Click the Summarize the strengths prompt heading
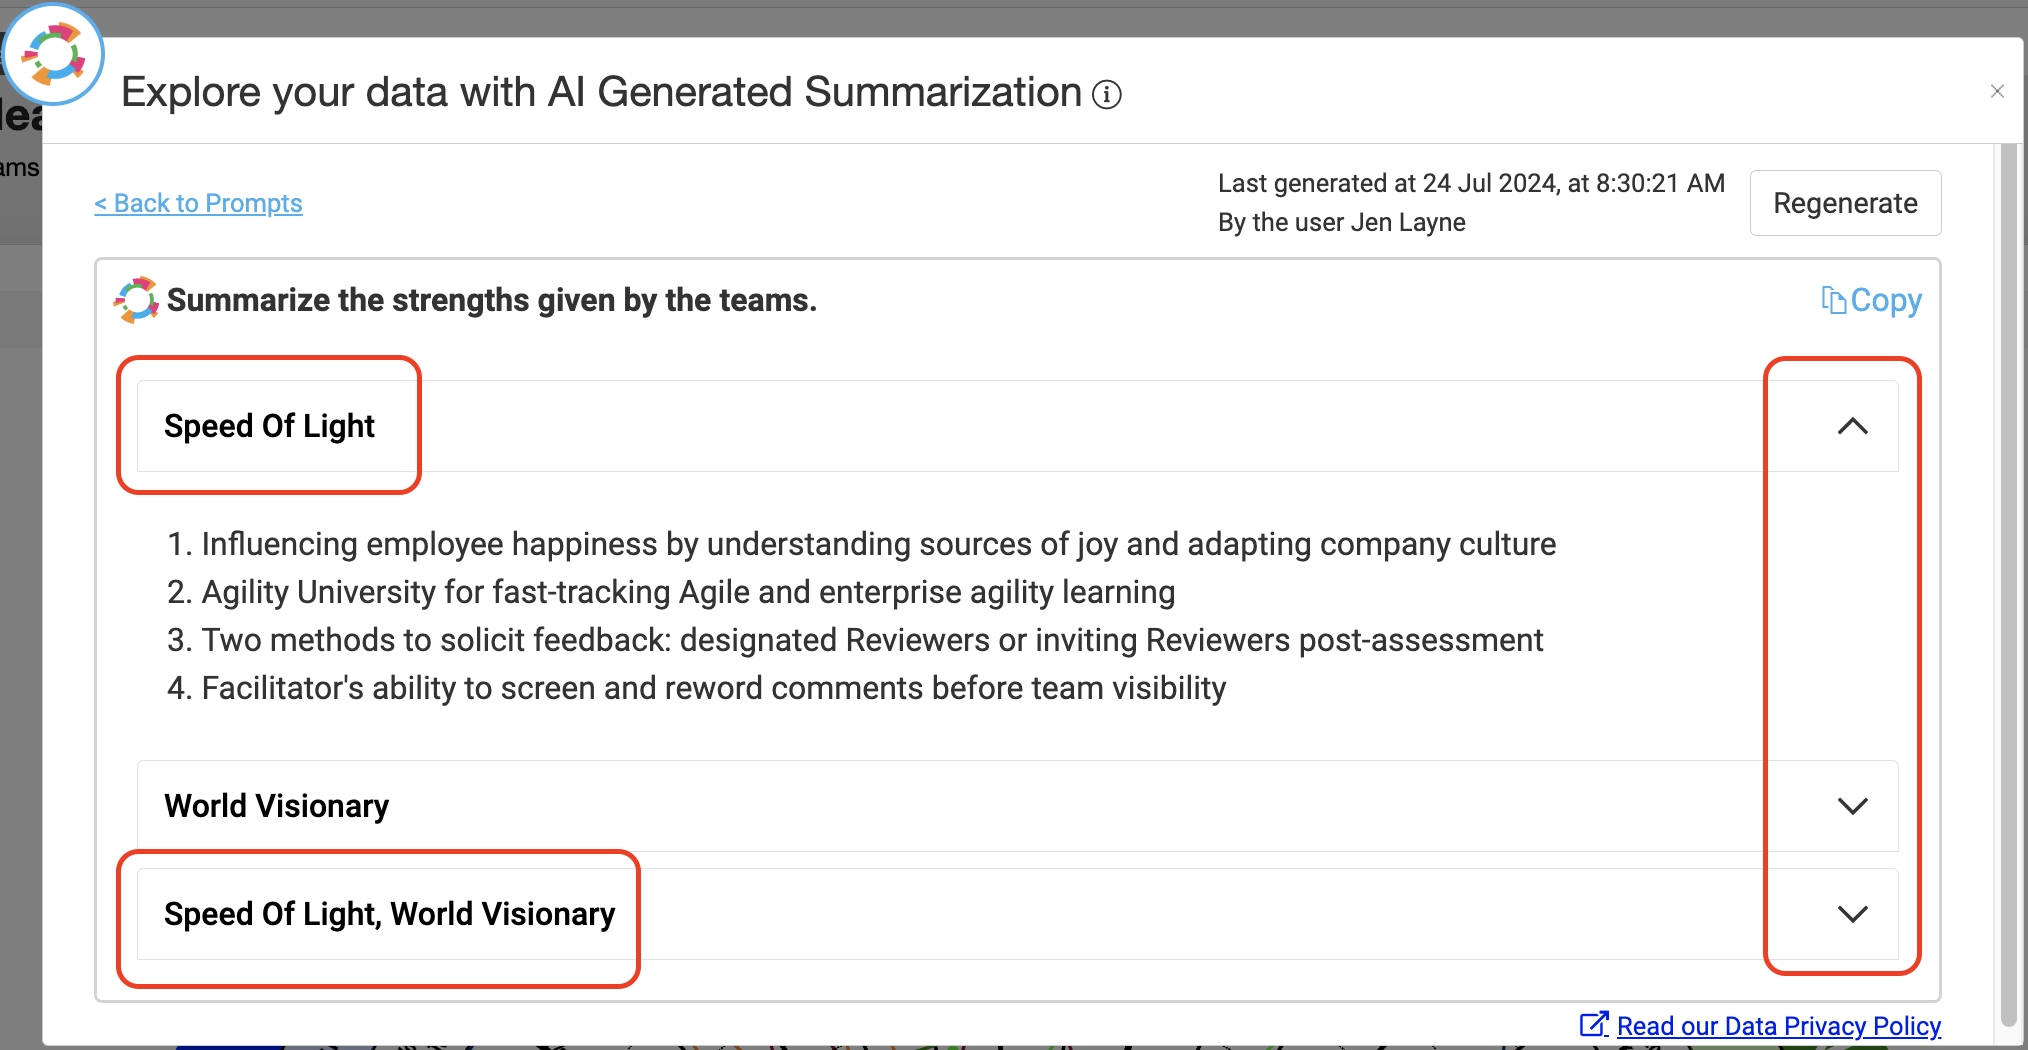The height and width of the screenshot is (1050, 2028). click(x=492, y=300)
